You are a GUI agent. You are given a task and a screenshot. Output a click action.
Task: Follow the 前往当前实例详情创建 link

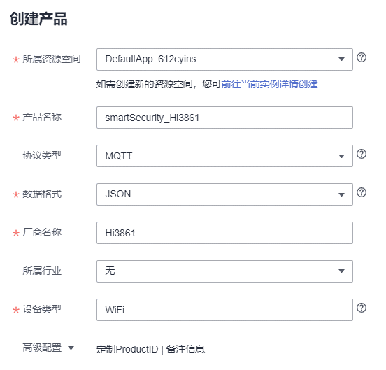(269, 84)
